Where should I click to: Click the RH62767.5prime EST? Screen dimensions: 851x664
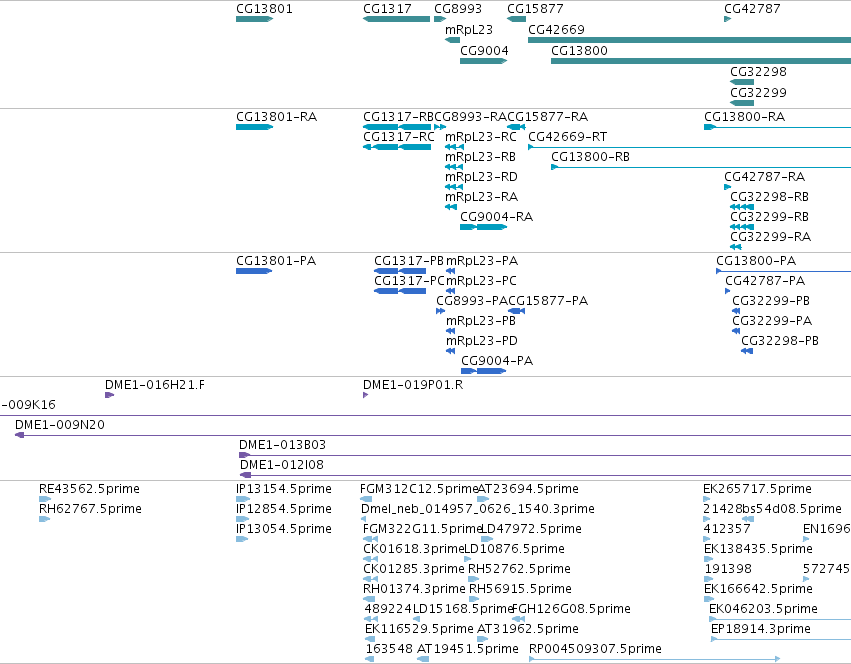[x=45, y=519]
